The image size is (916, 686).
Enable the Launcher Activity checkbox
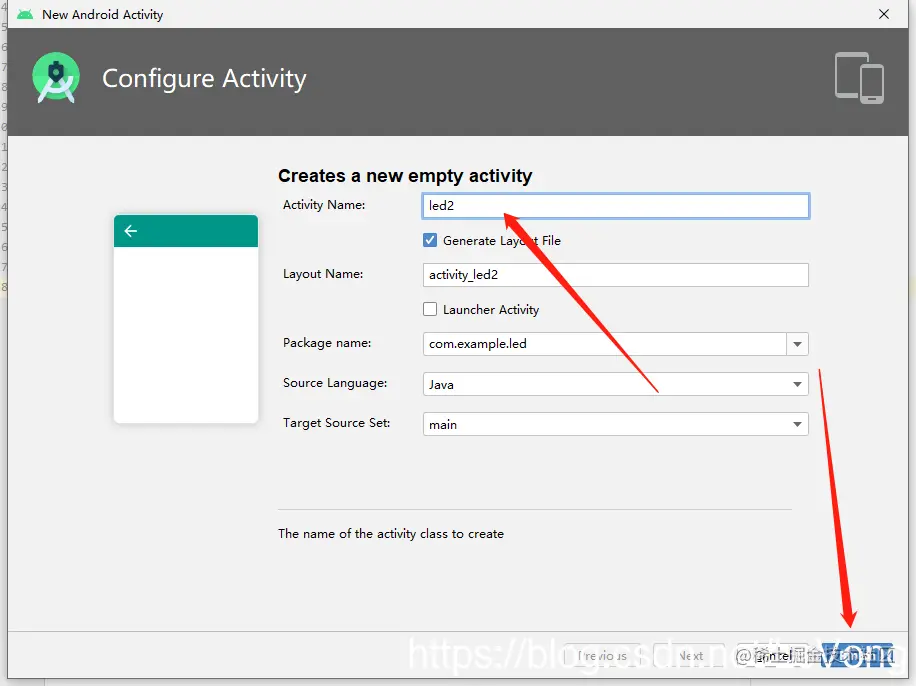click(x=430, y=309)
